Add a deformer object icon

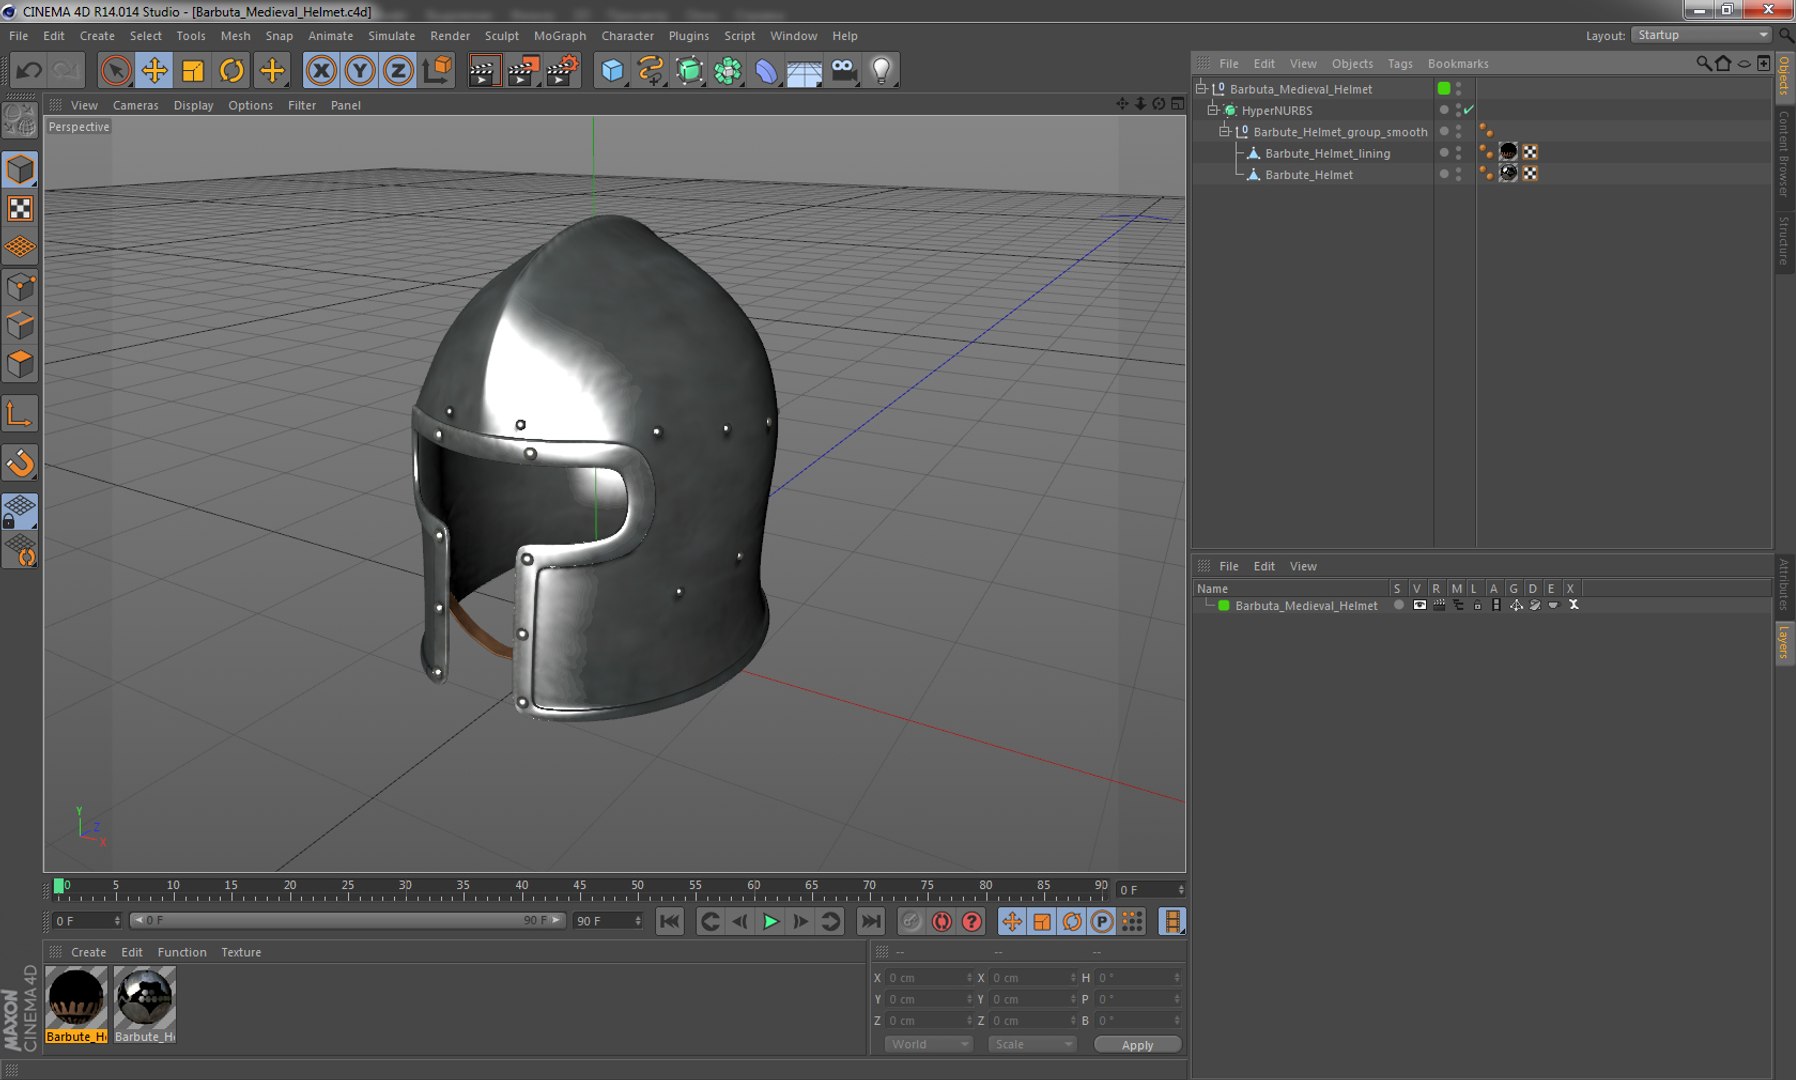point(766,70)
